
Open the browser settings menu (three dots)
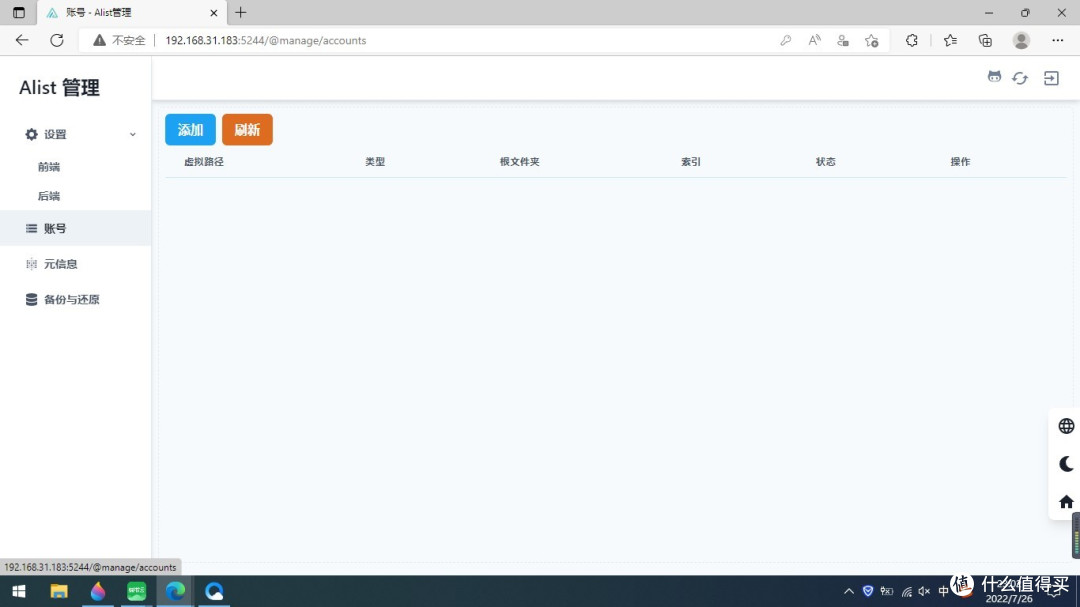click(x=1057, y=40)
